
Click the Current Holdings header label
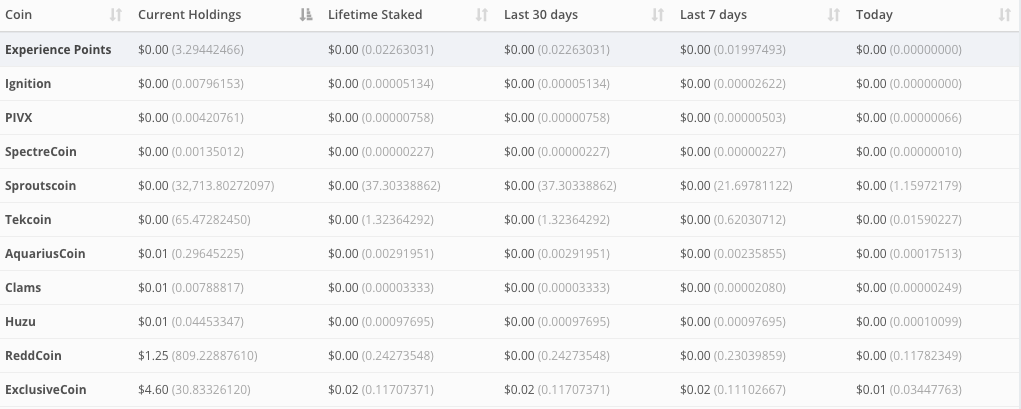pyautogui.click(x=189, y=15)
